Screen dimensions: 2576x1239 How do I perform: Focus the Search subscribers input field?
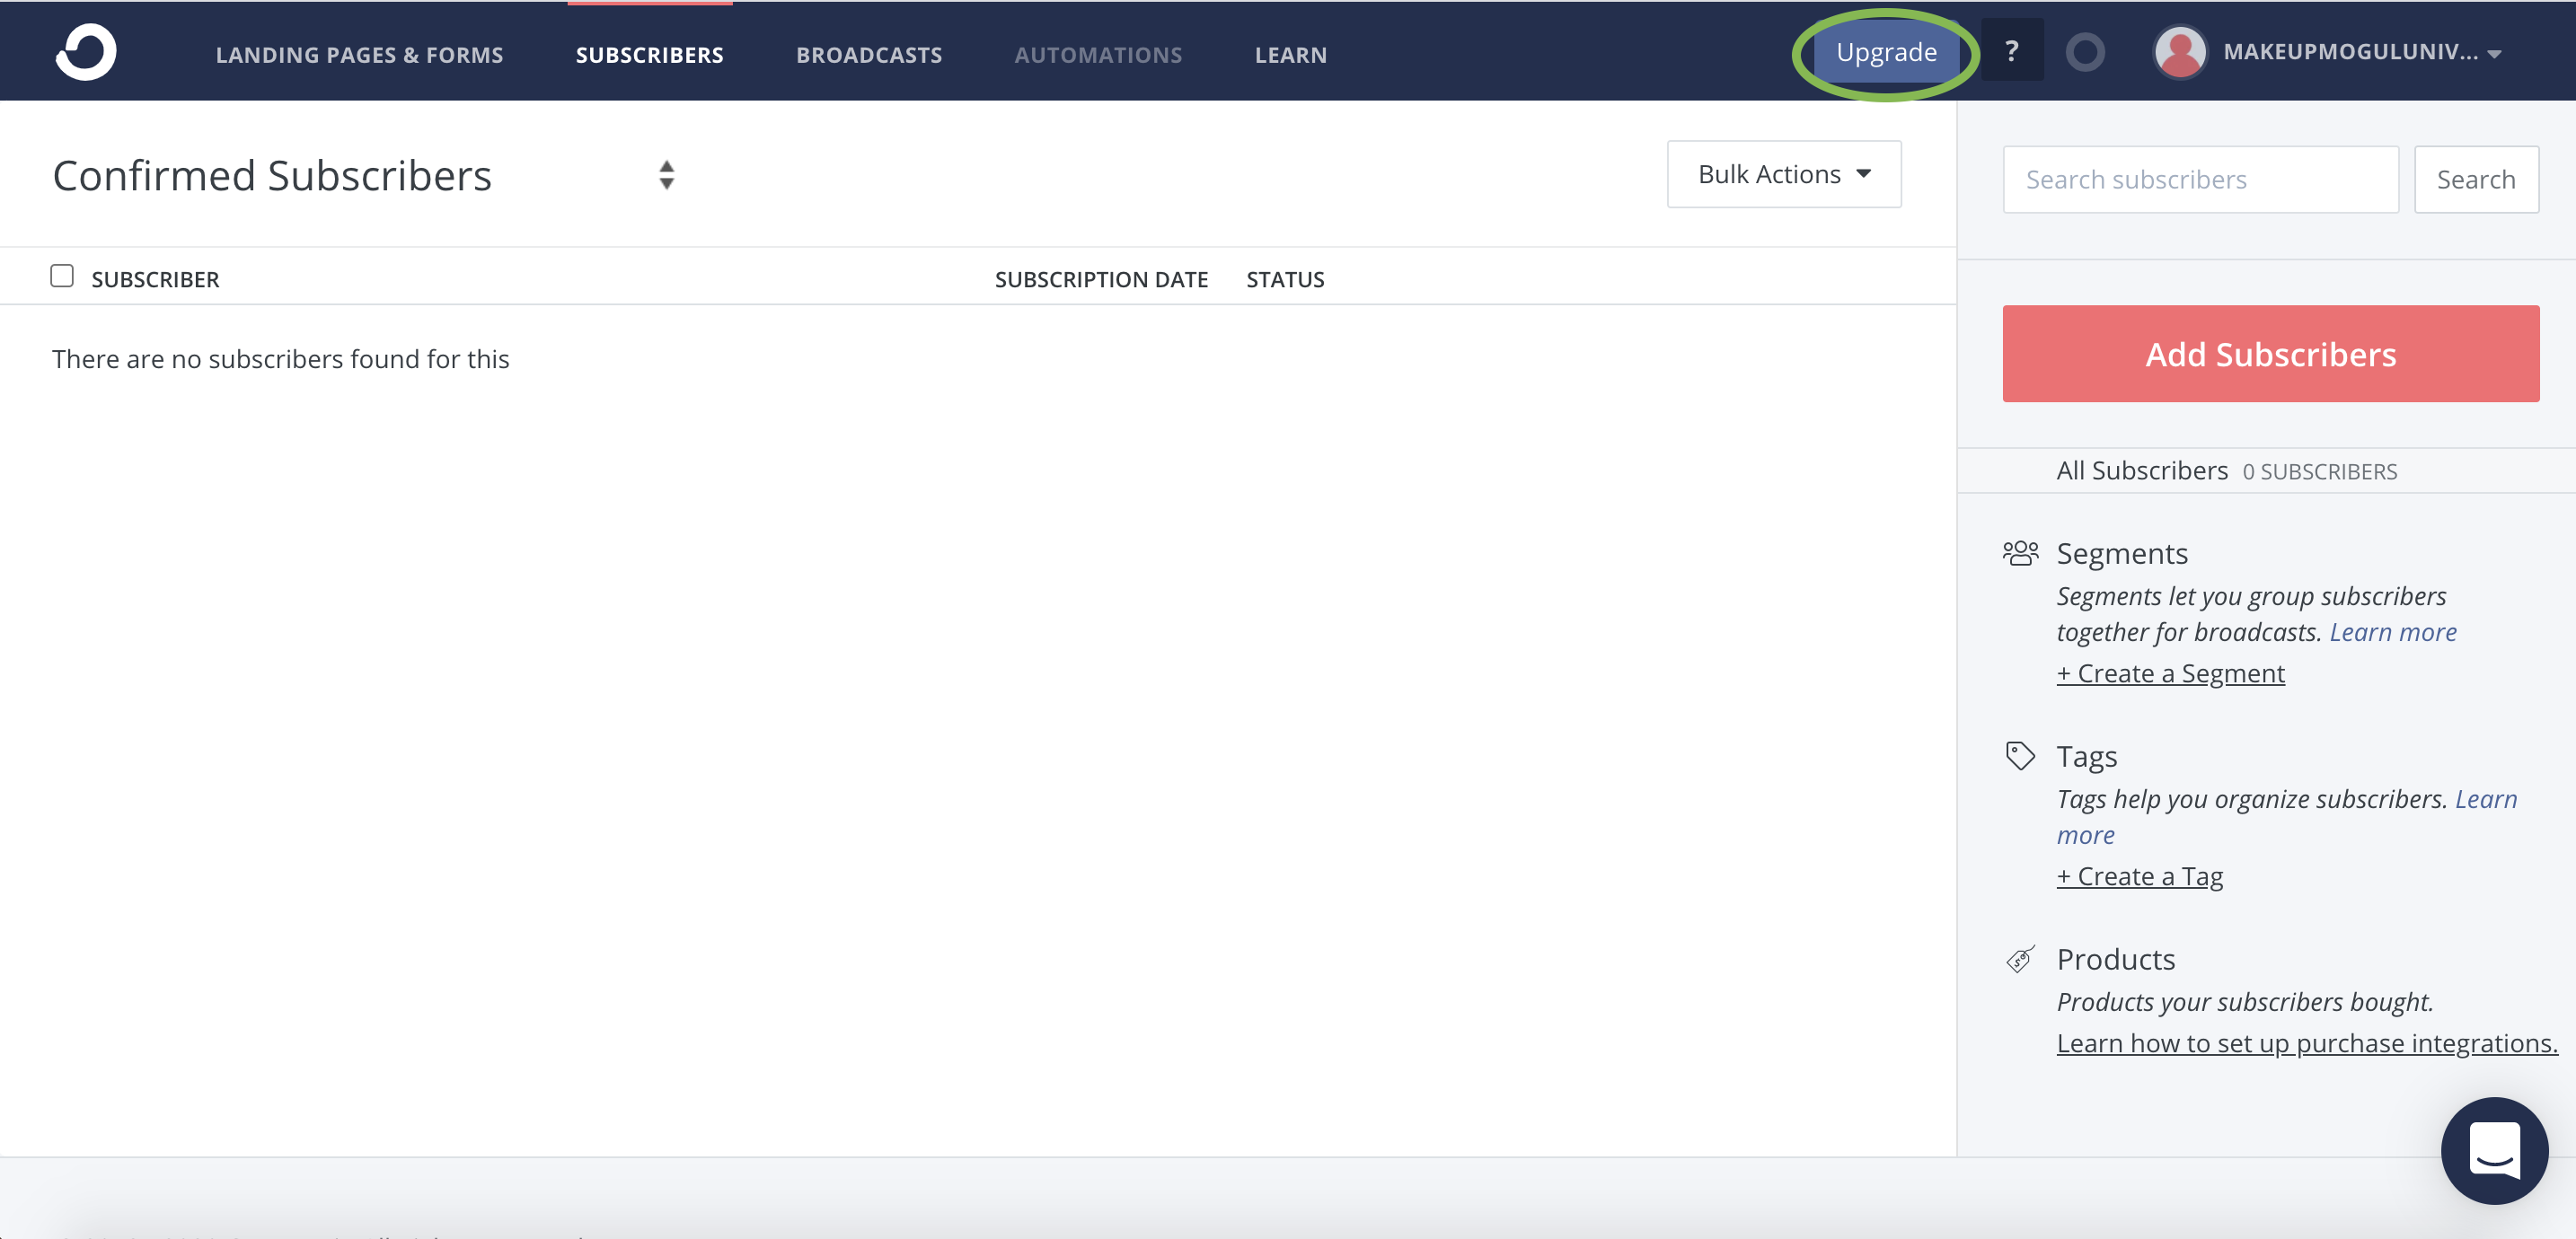point(2200,180)
